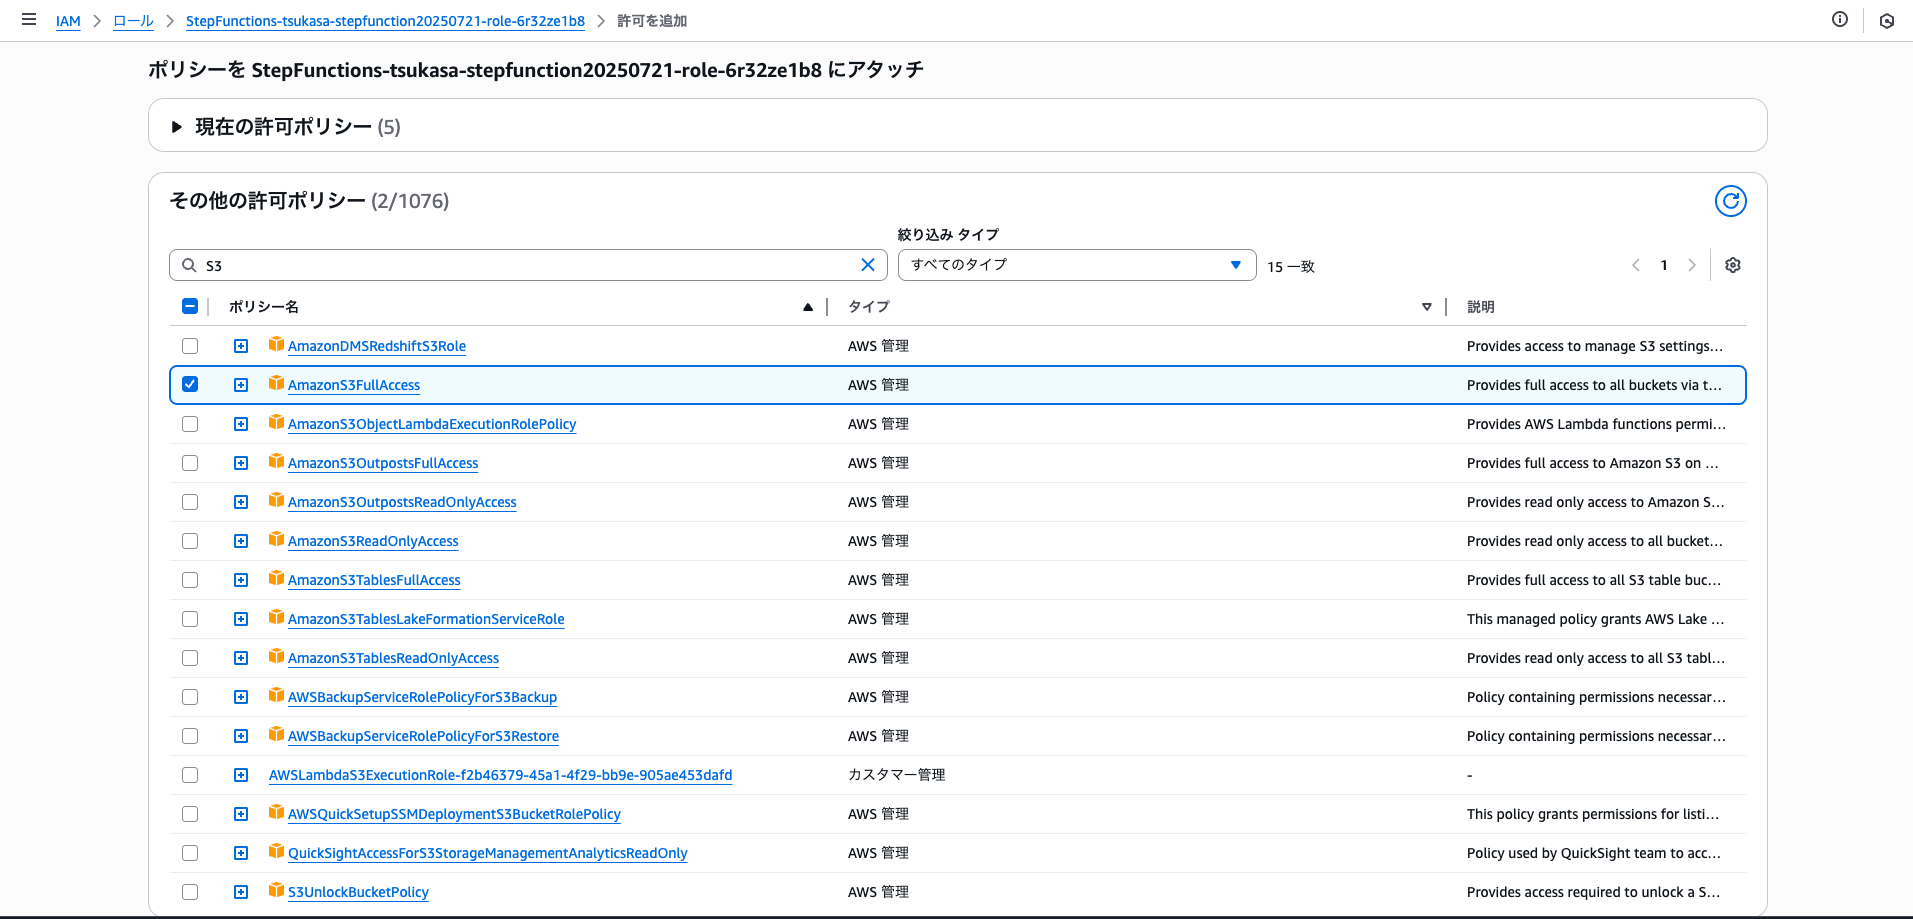Image resolution: width=1913 pixels, height=919 pixels.
Task: Open table preferences gear icon
Action: tap(1733, 265)
